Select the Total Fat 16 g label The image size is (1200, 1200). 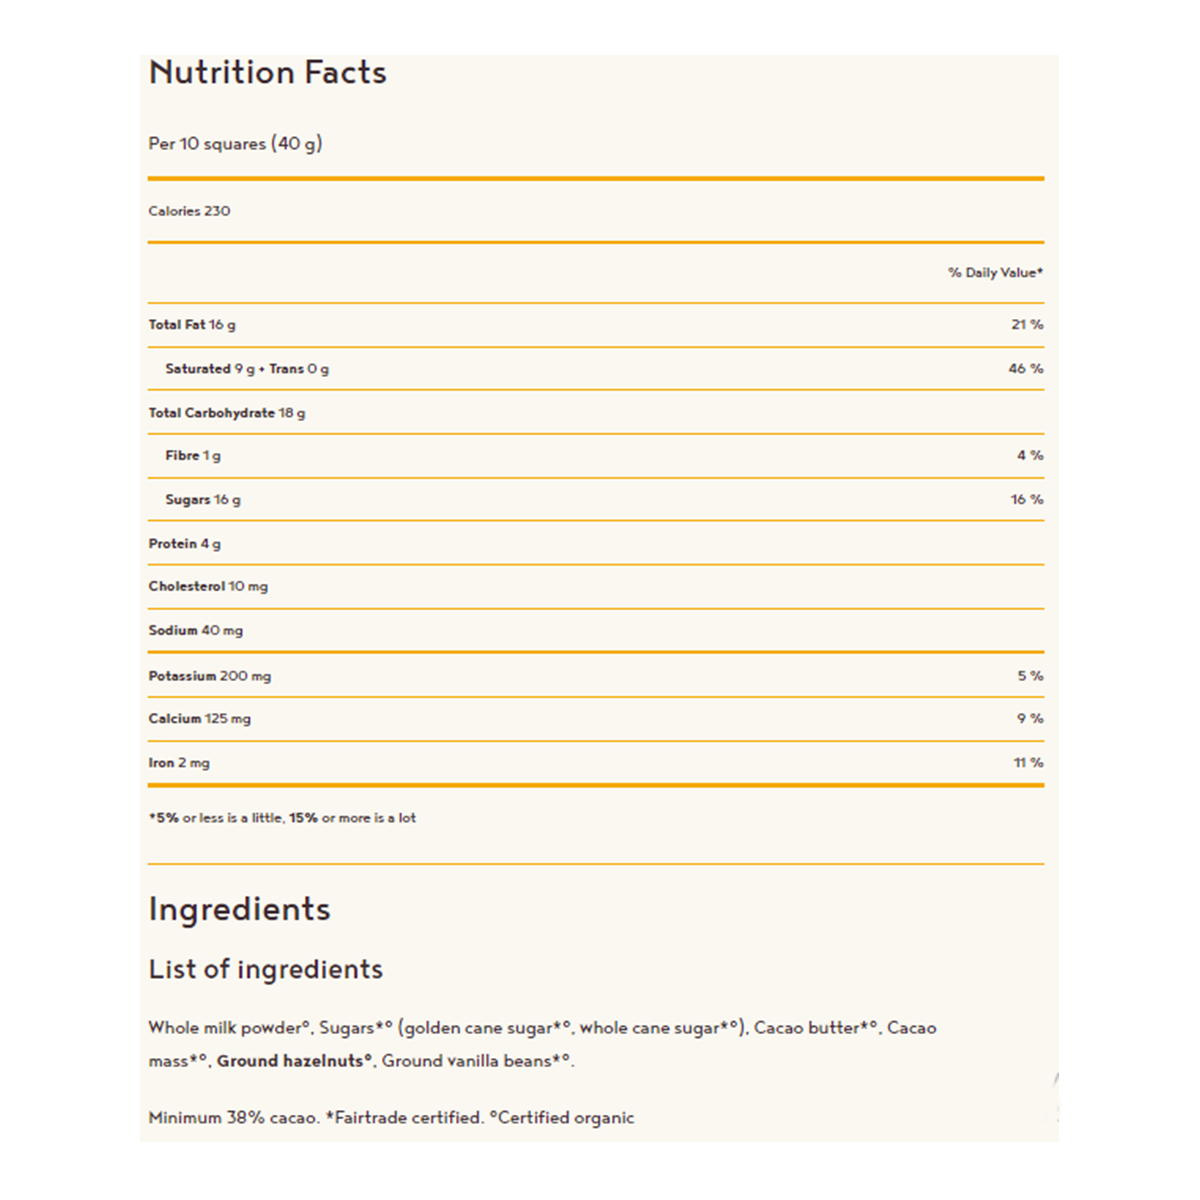(192, 325)
